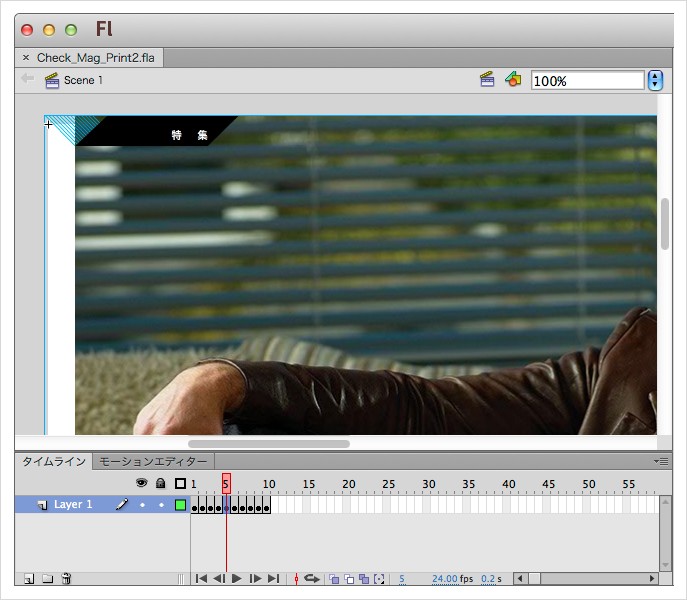Viewport: 687px width, 600px height.
Task: Click the back arrow beside Scene 1
Action: tap(28, 79)
